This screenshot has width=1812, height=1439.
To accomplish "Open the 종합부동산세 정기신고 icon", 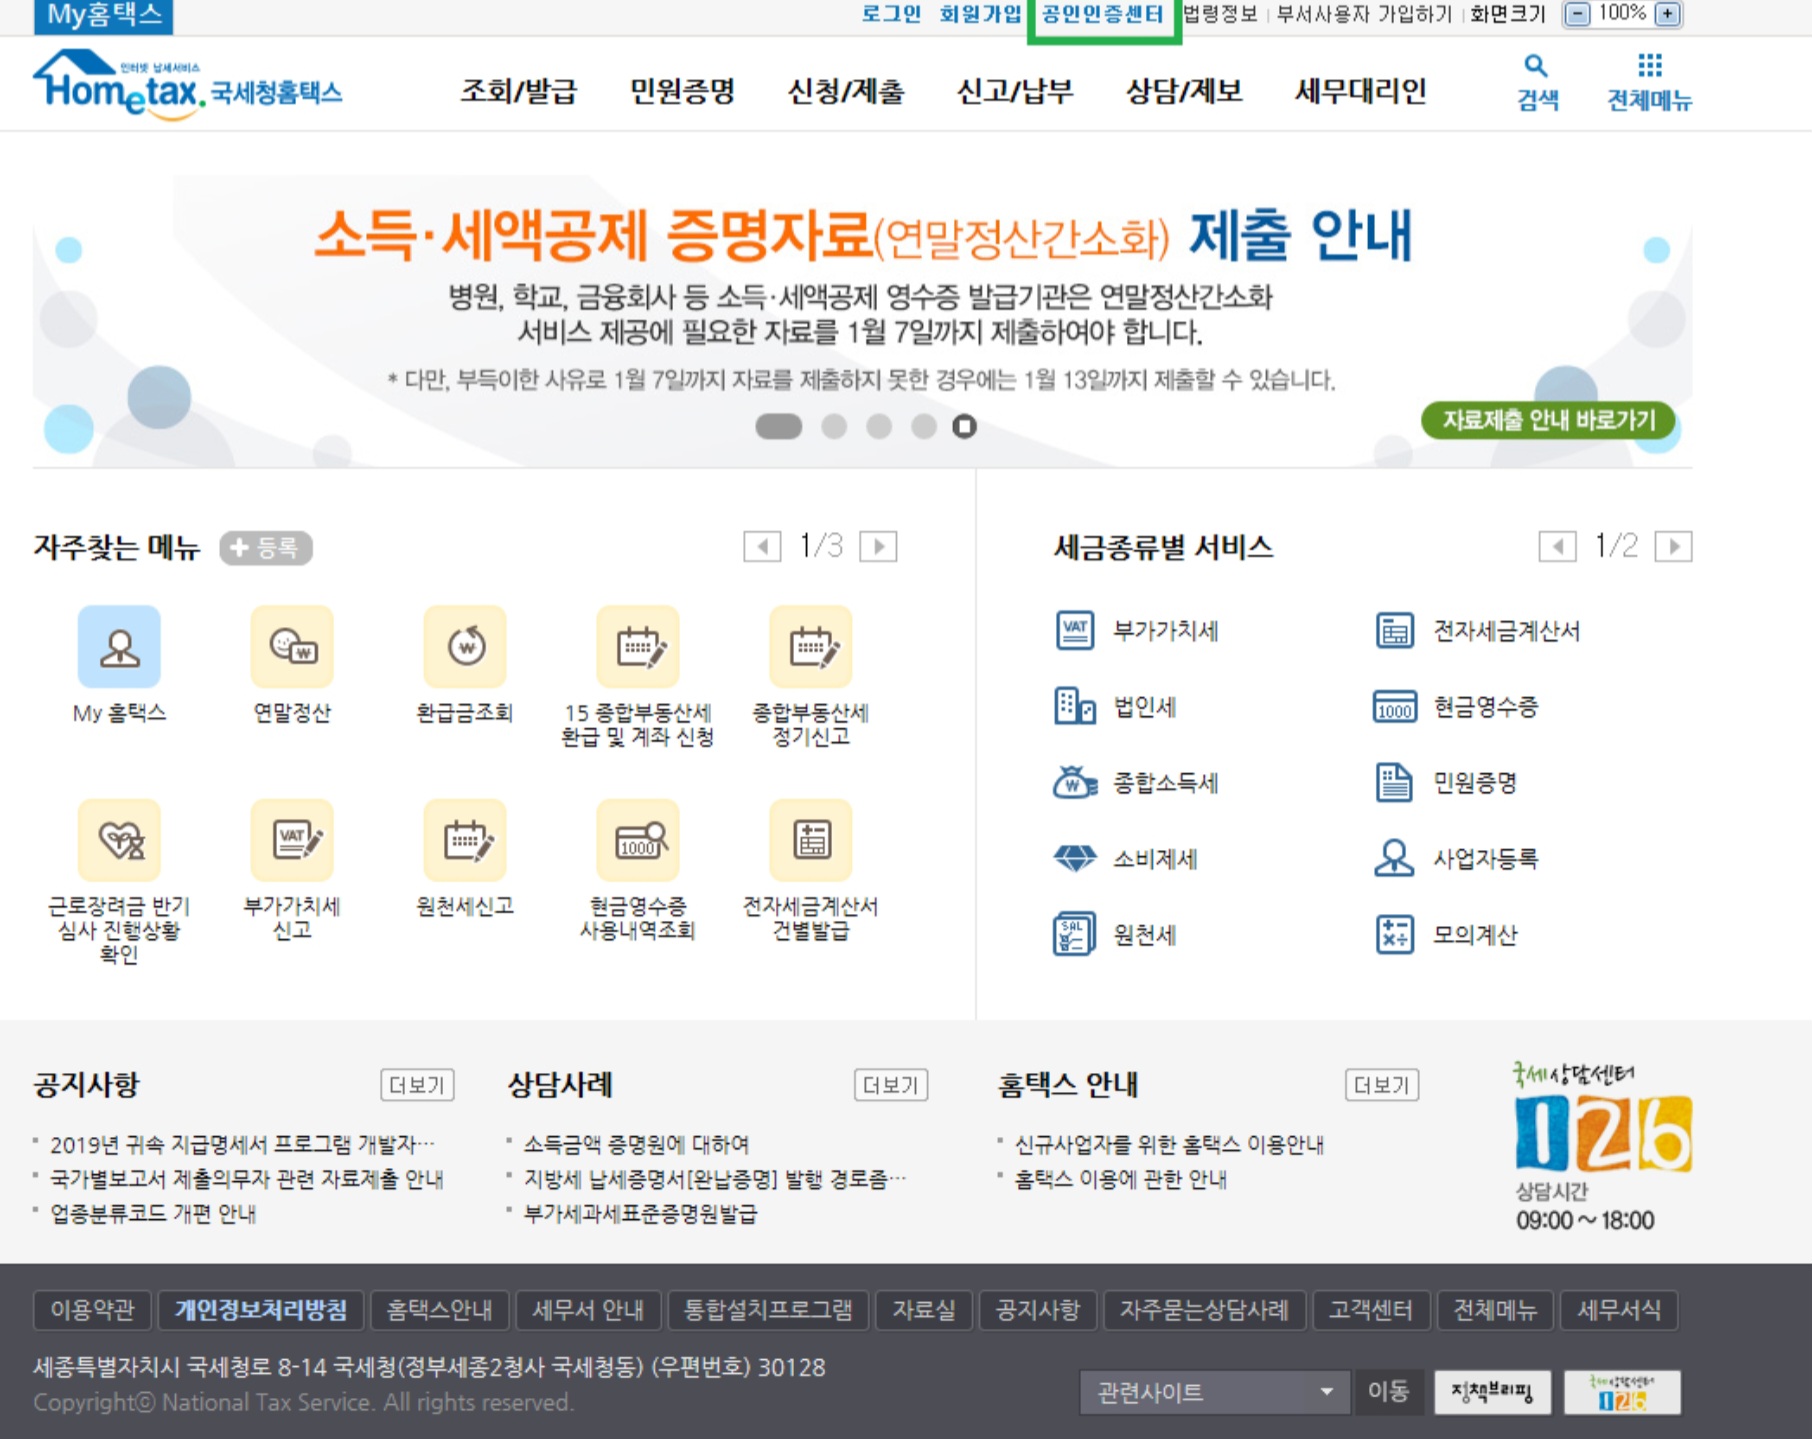I will 811,646.
